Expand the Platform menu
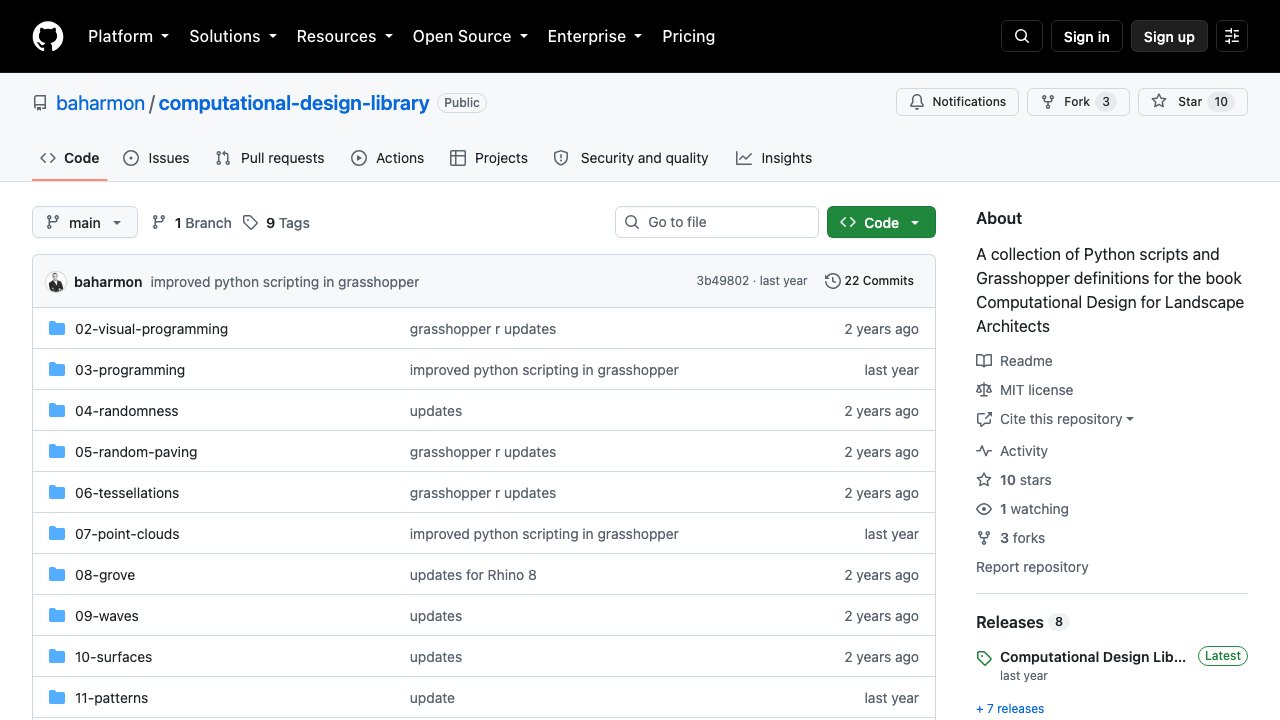1280x720 pixels. (128, 36)
